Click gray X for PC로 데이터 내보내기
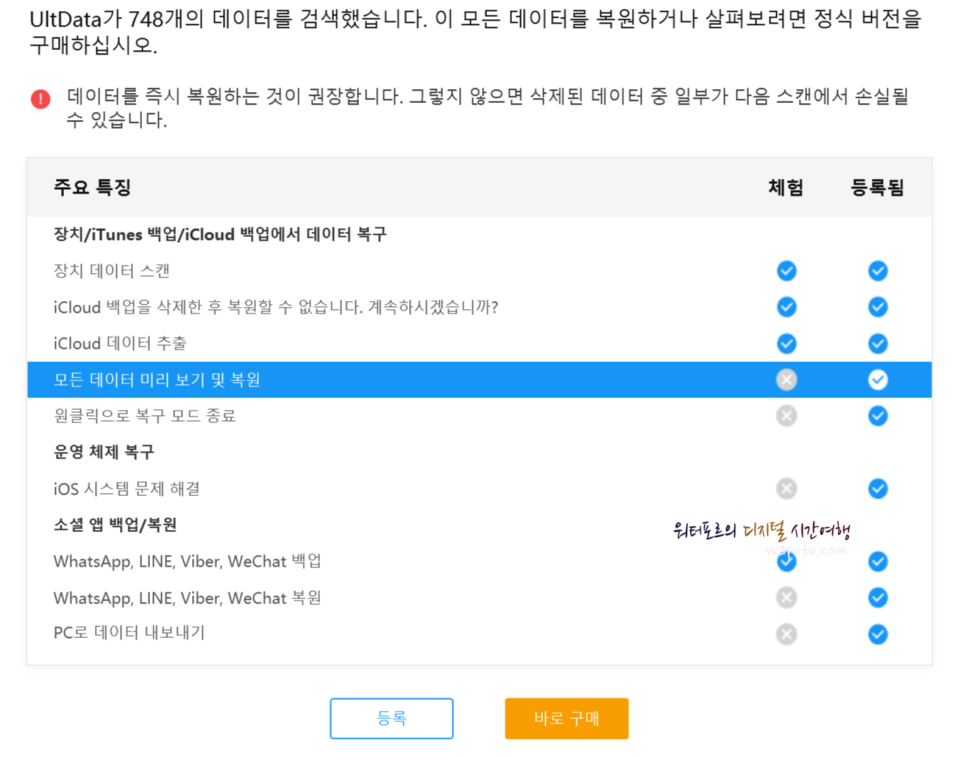This screenshot has height=758, width=966. (x=786, y=634)
